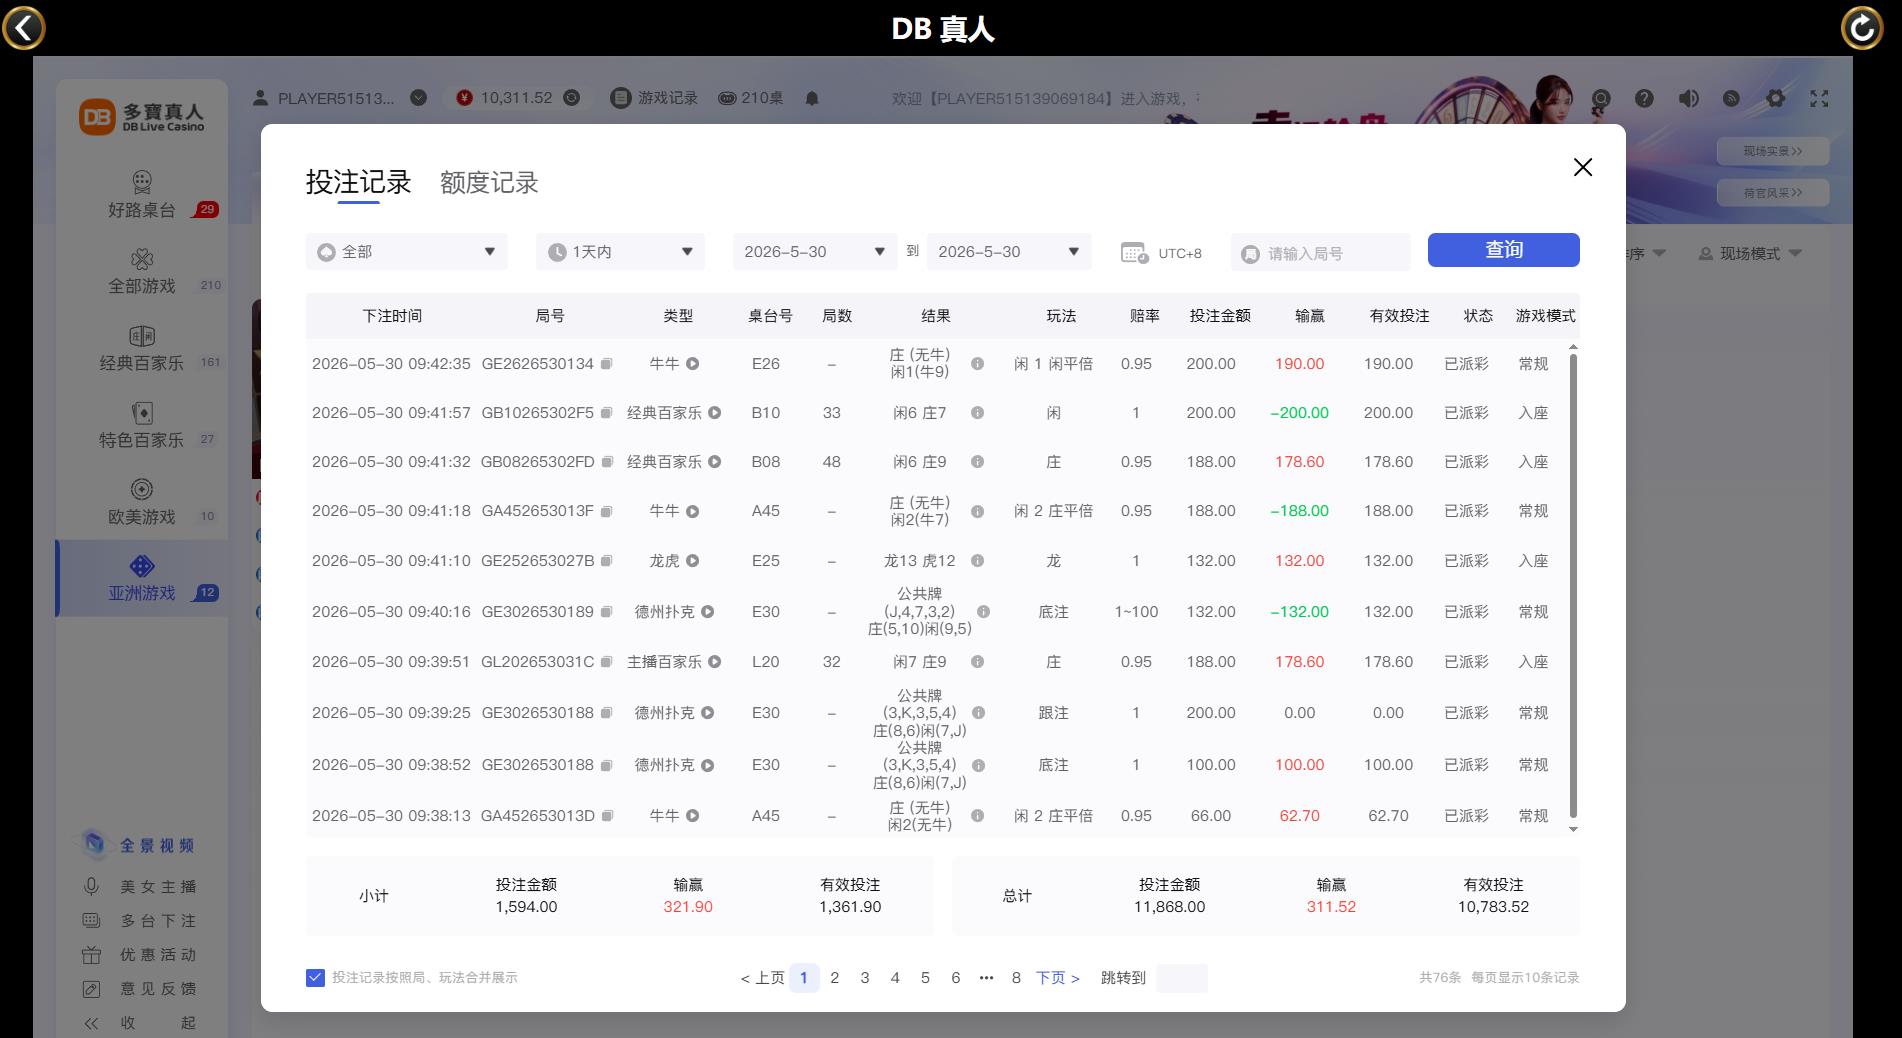Click the table scrollbar down arrow

point(1573,829)
